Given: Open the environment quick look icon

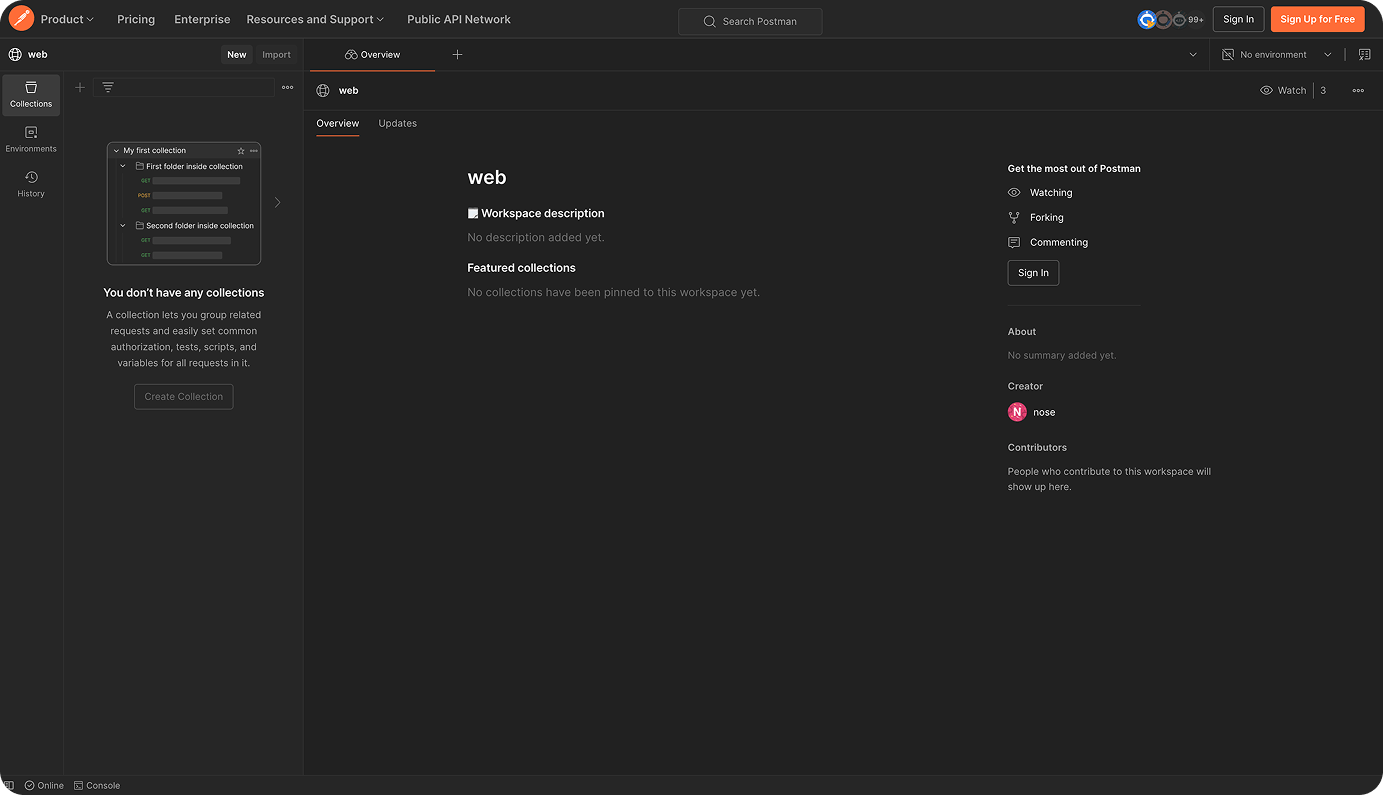Looking at the screenshot, I should [1364, 55].
